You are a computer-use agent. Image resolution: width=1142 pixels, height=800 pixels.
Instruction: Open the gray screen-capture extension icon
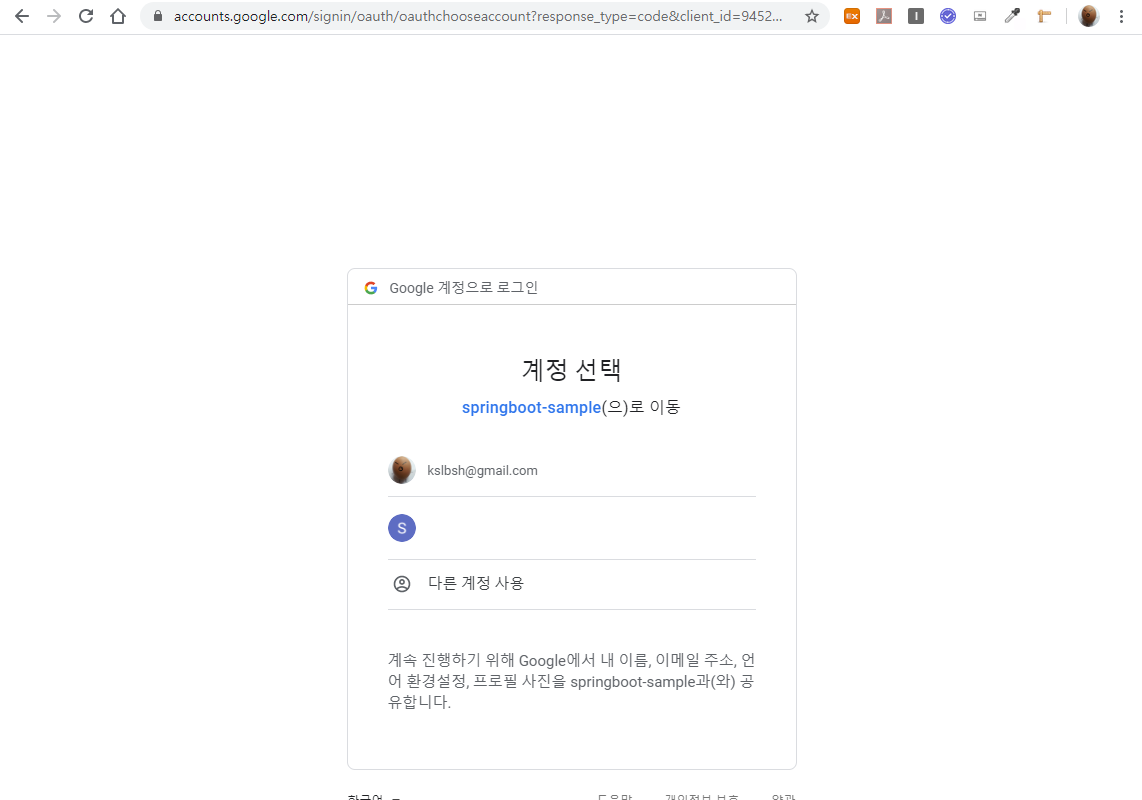980,16
